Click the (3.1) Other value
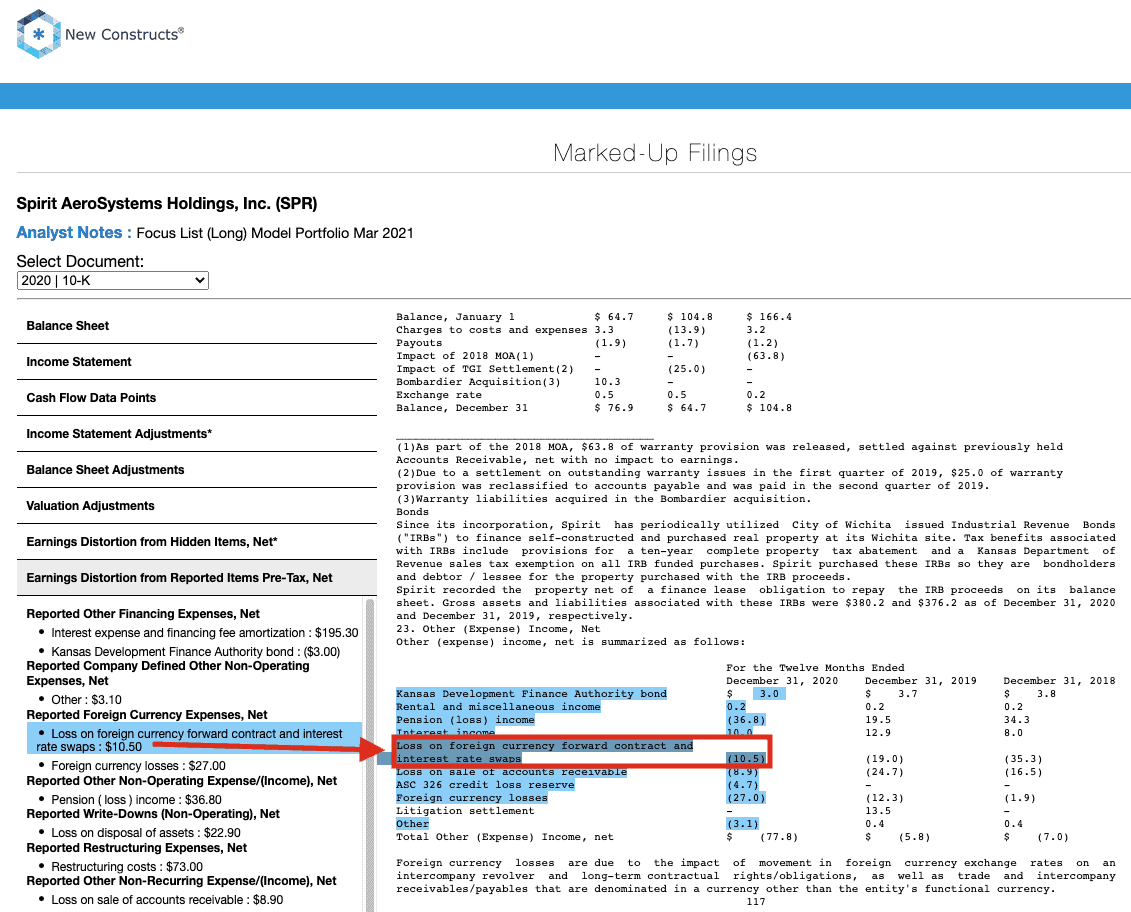 pos(742,824)
